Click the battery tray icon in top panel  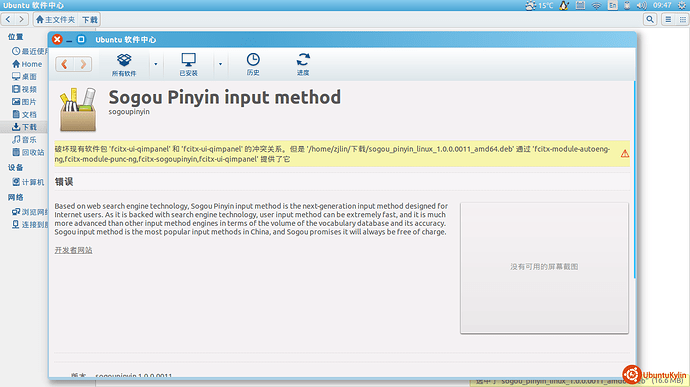coord(627,5)
